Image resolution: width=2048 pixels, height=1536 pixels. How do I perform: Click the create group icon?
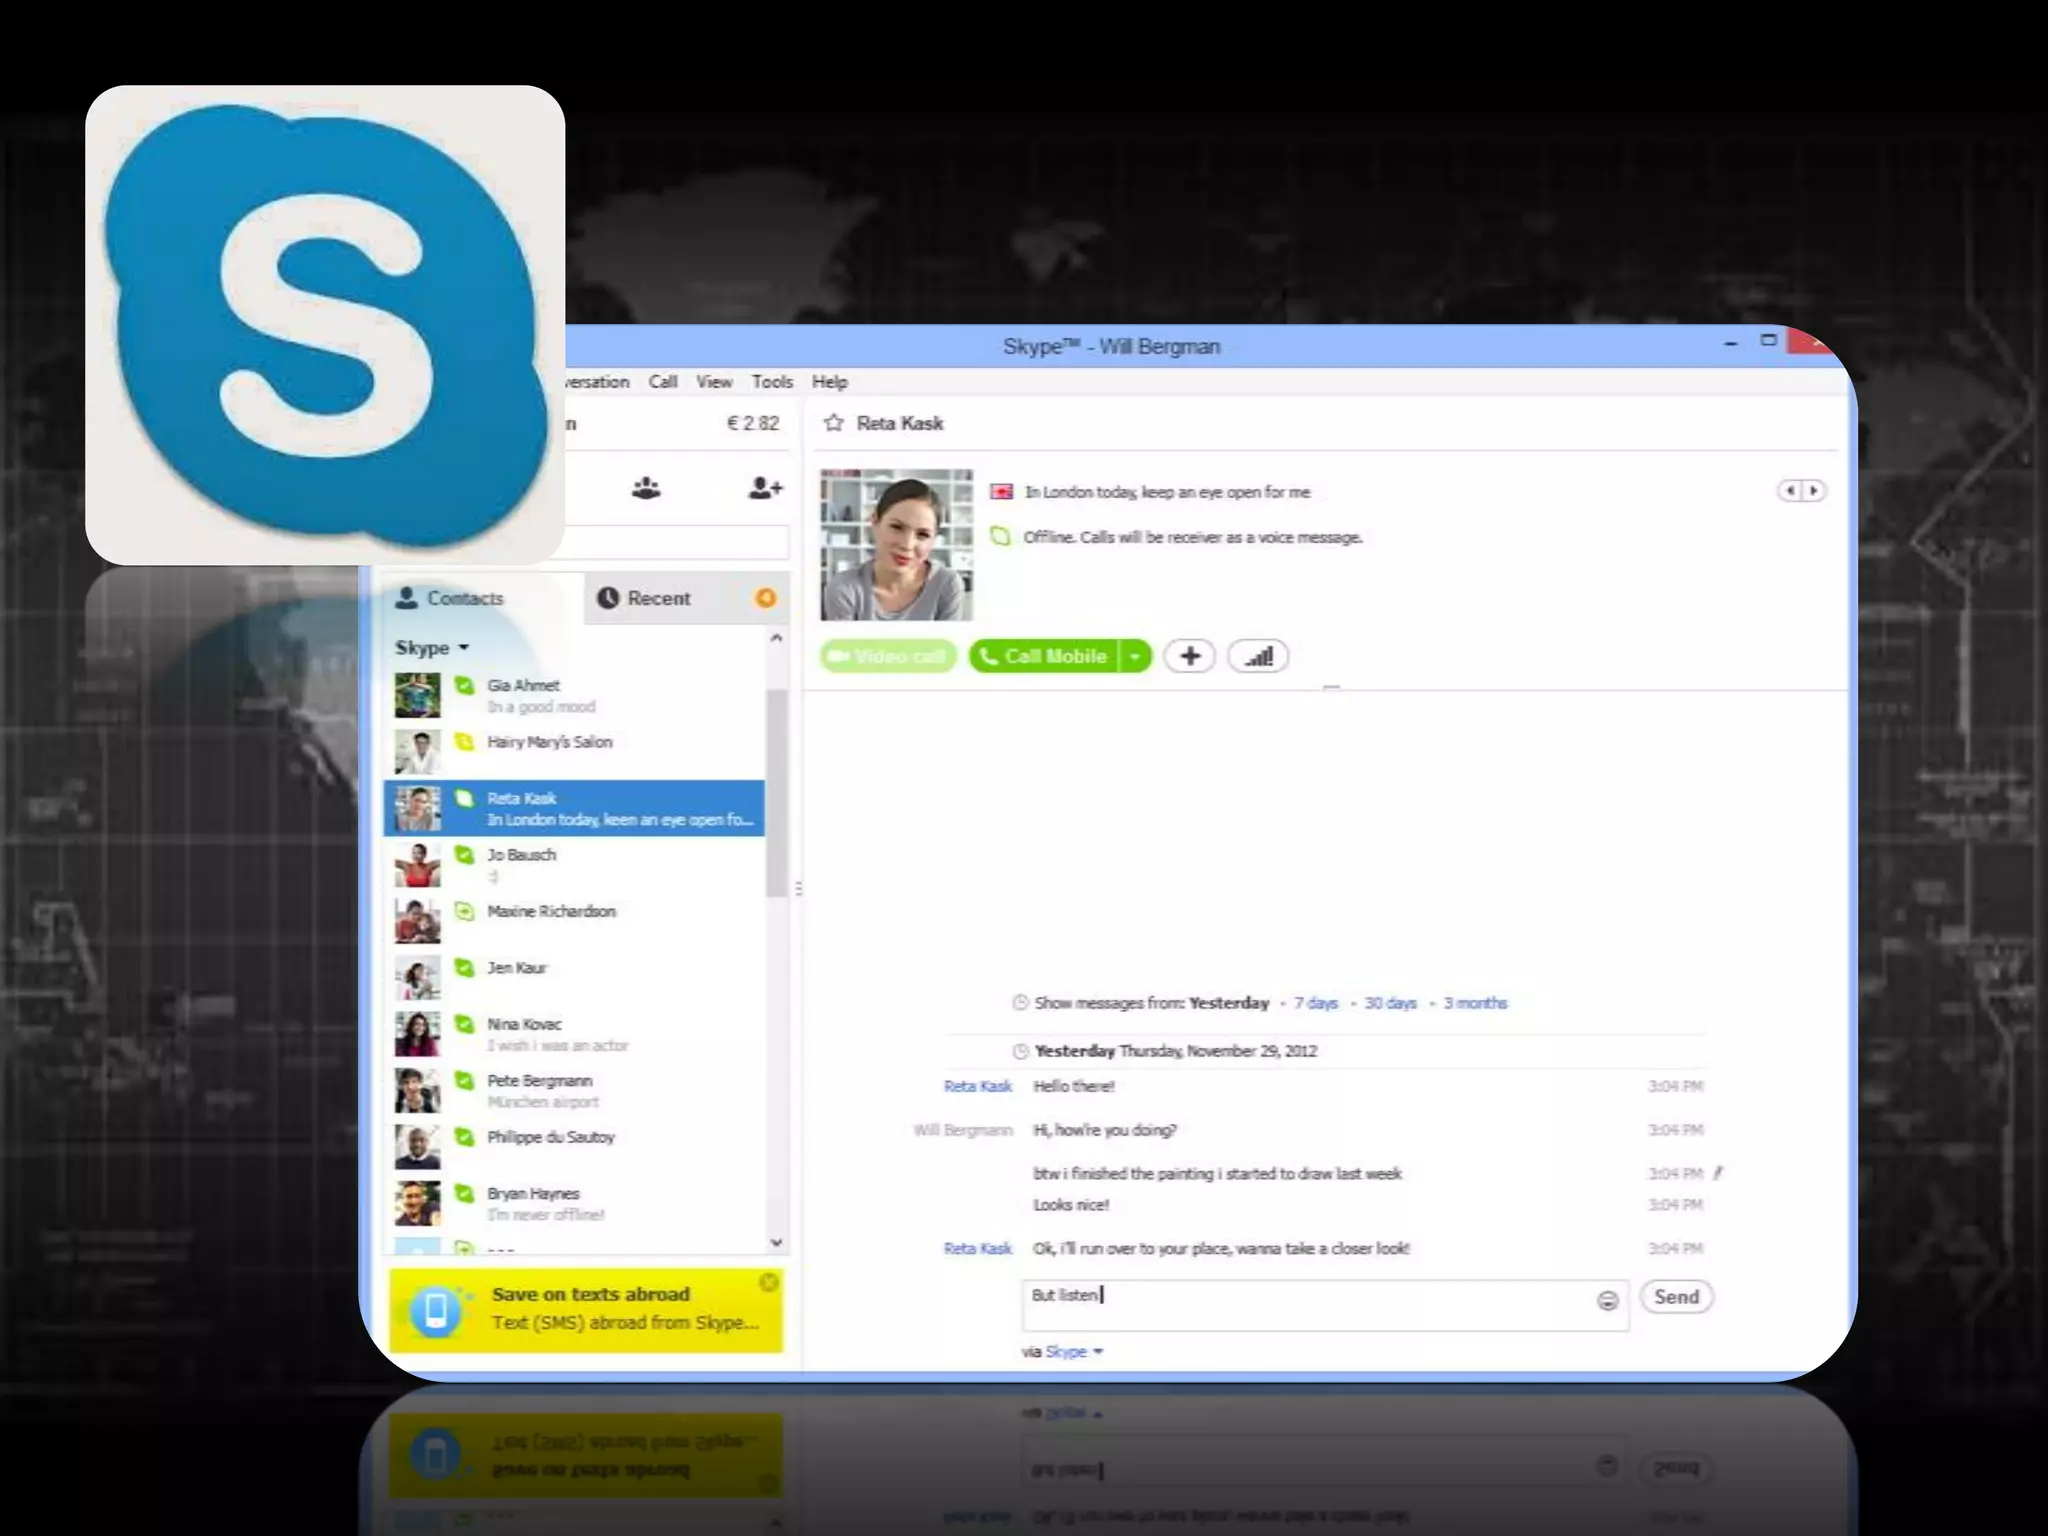point(646,488)
